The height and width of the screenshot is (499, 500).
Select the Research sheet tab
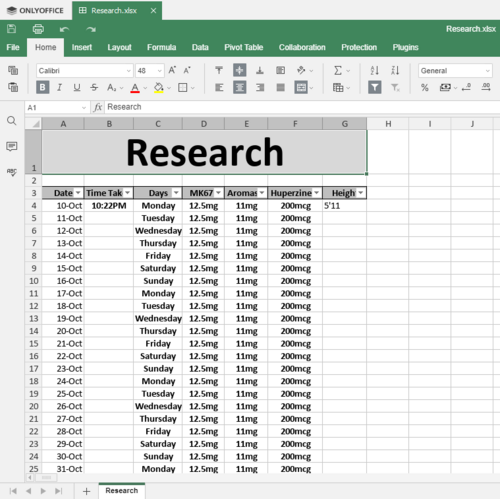click(x=122, y=491)
